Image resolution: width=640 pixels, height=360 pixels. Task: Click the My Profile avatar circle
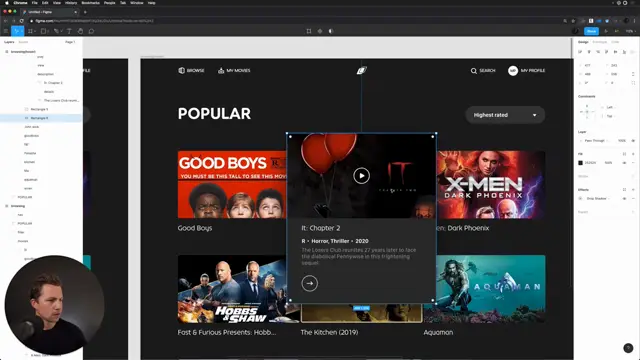[x=513, y=71]
